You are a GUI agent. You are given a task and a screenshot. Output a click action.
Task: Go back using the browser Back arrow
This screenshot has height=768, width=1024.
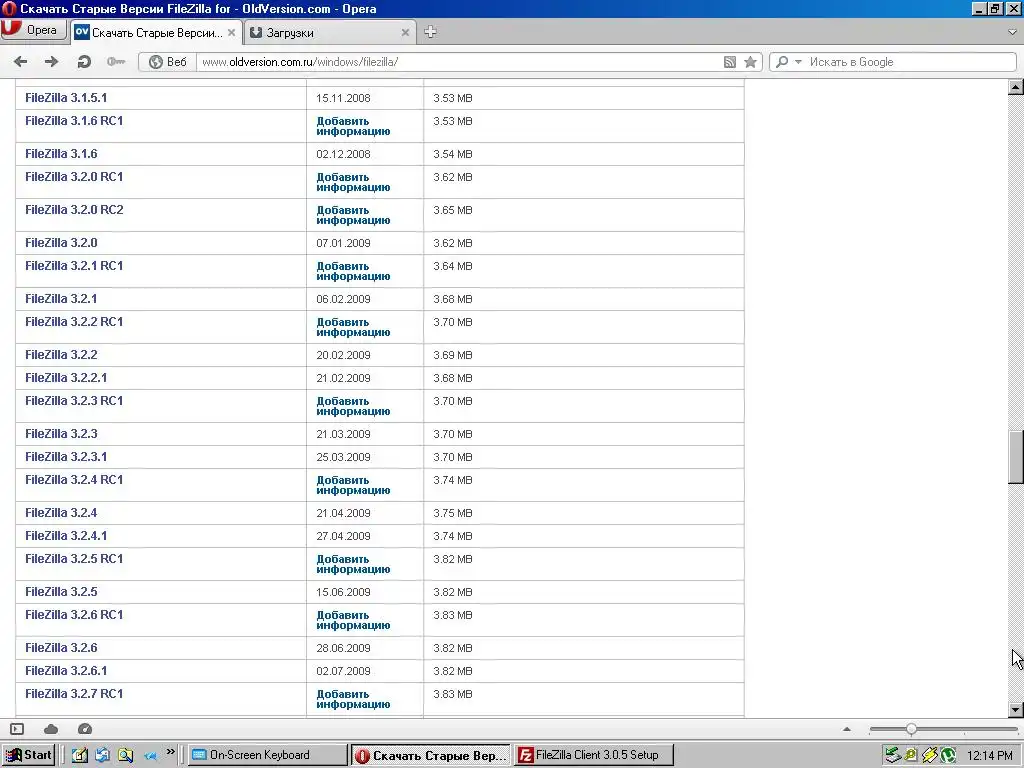[x=20, y=61]
